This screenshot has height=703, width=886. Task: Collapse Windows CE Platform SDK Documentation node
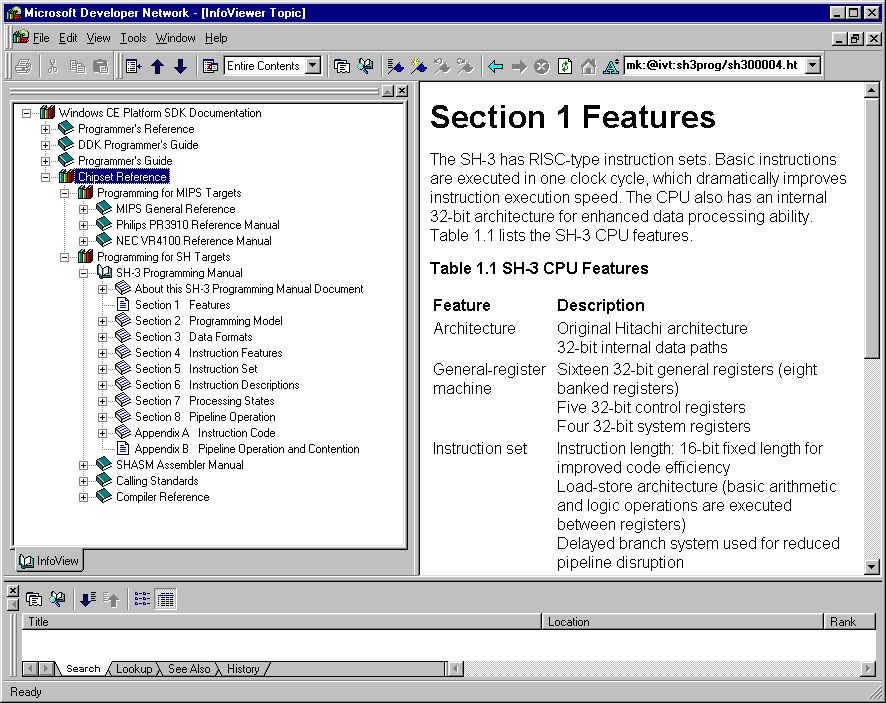coord(27,113)
